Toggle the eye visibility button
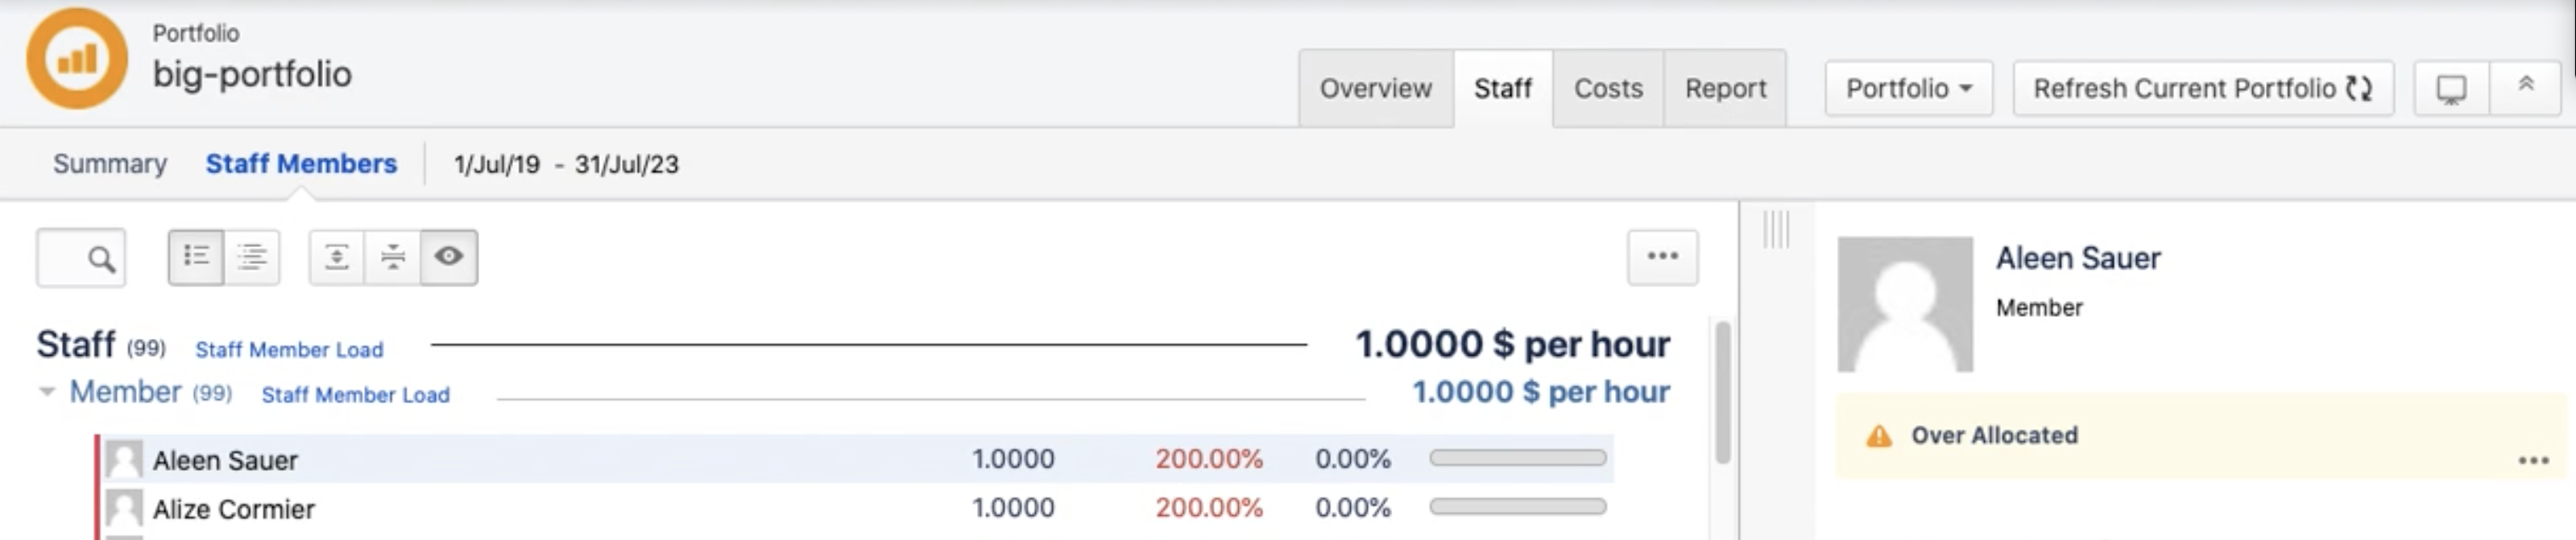 449,257
